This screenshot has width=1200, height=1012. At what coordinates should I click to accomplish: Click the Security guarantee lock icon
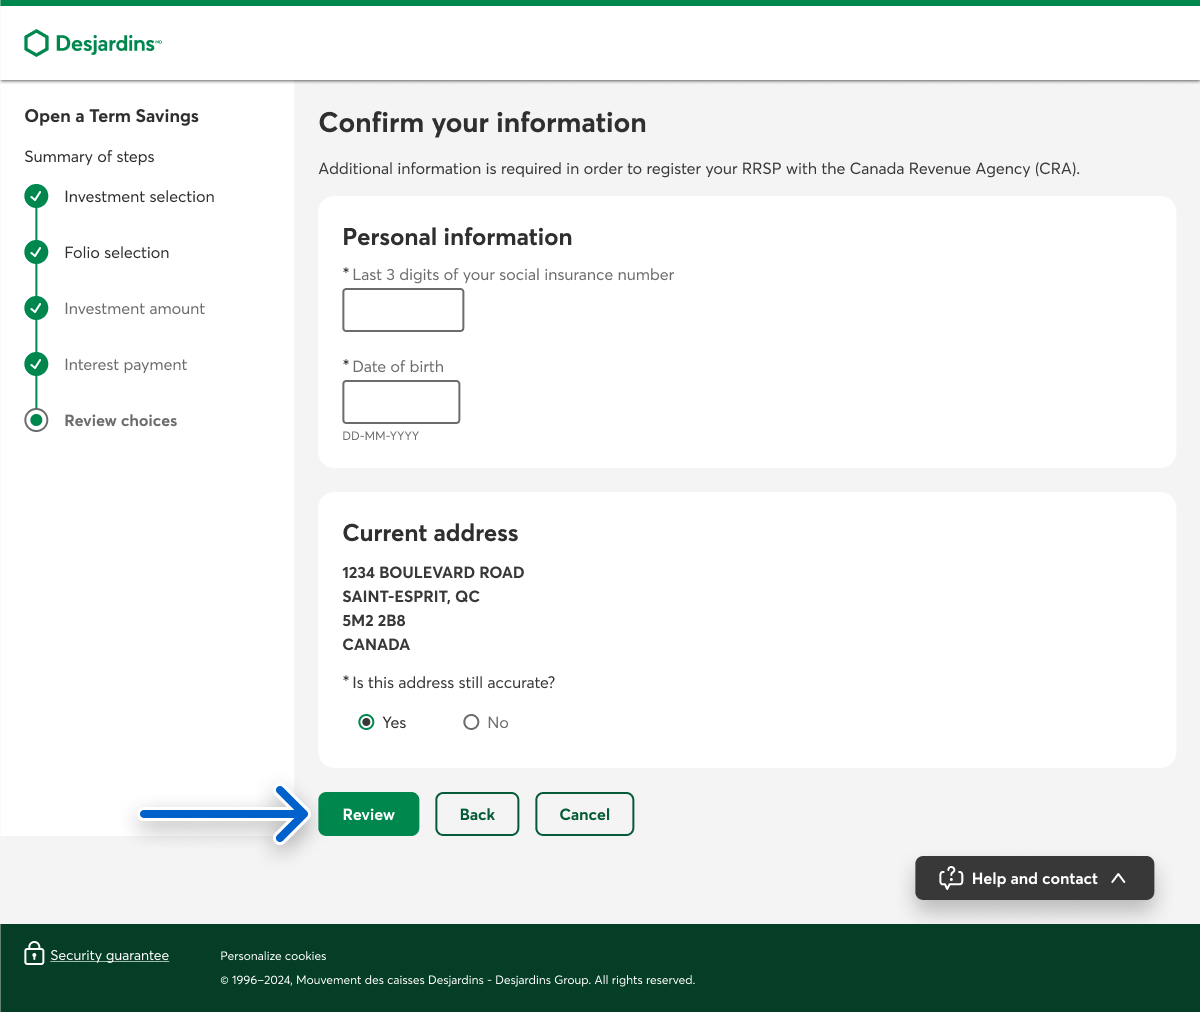point(34,954)
